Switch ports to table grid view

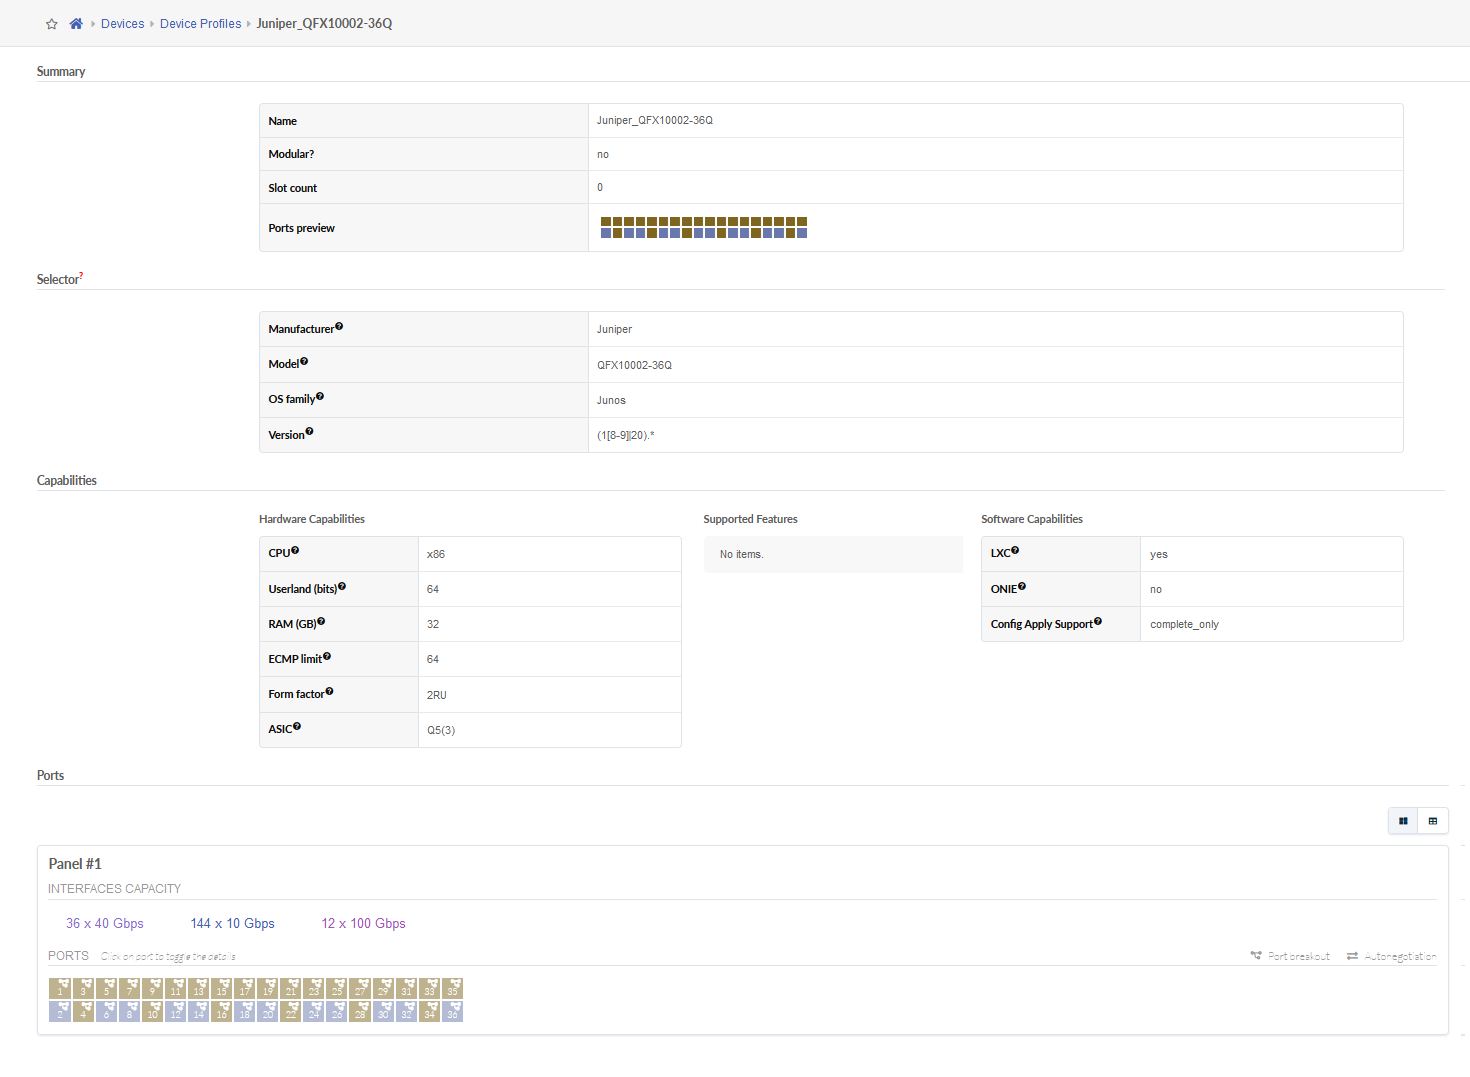click(x=1433, y=821)
